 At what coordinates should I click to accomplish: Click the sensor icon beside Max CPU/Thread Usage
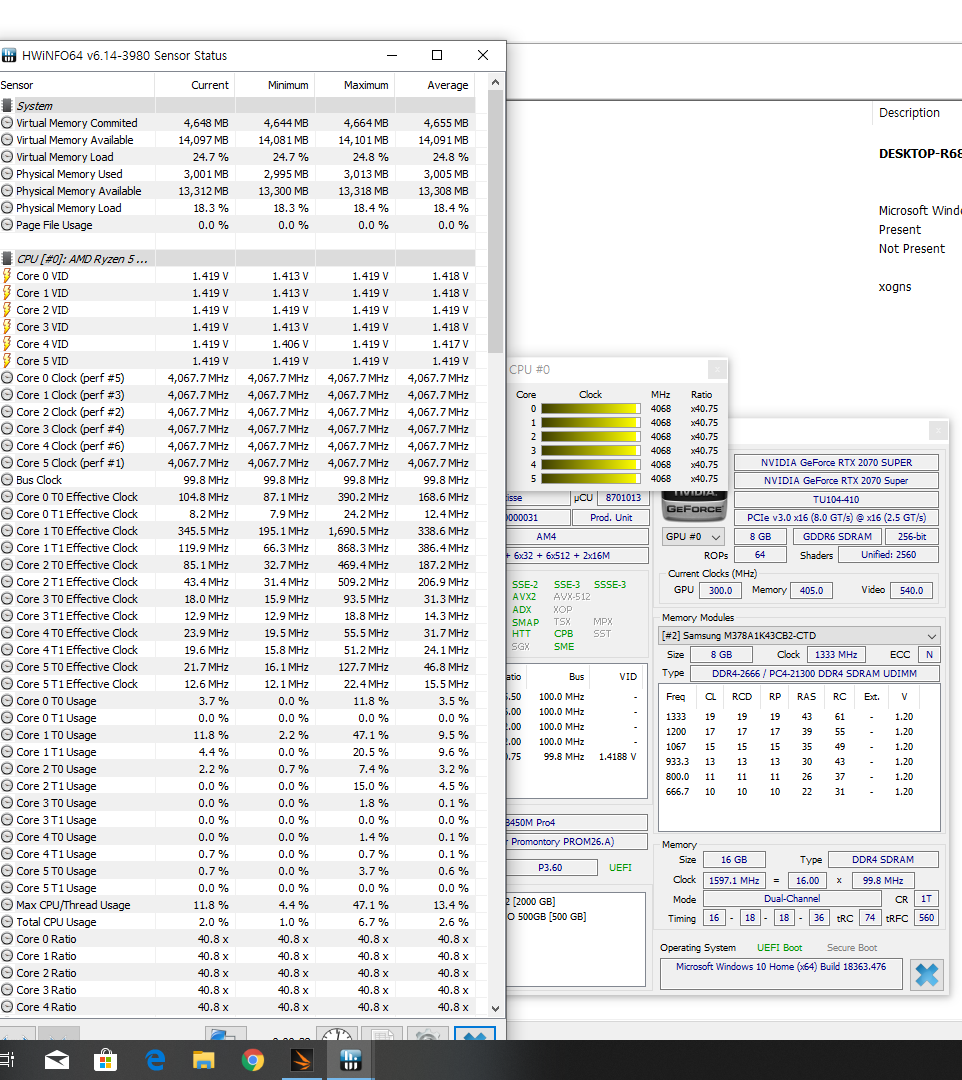click(x=7, y=904)
